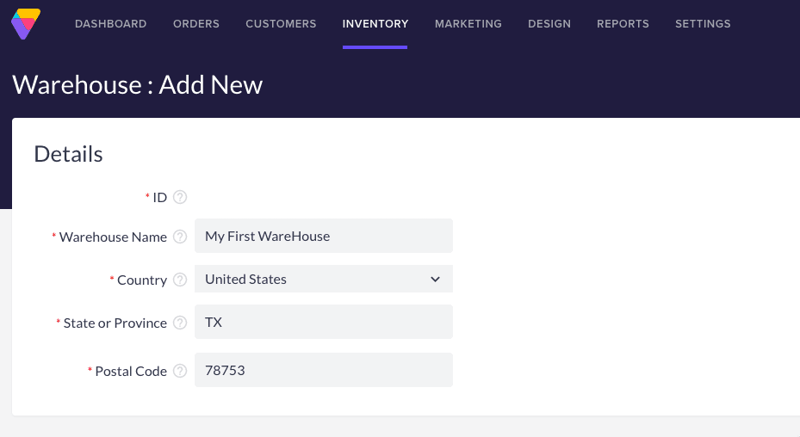Open the Reports menu
The width and height of the screenshot is (800, 437).
pos(623,24)
